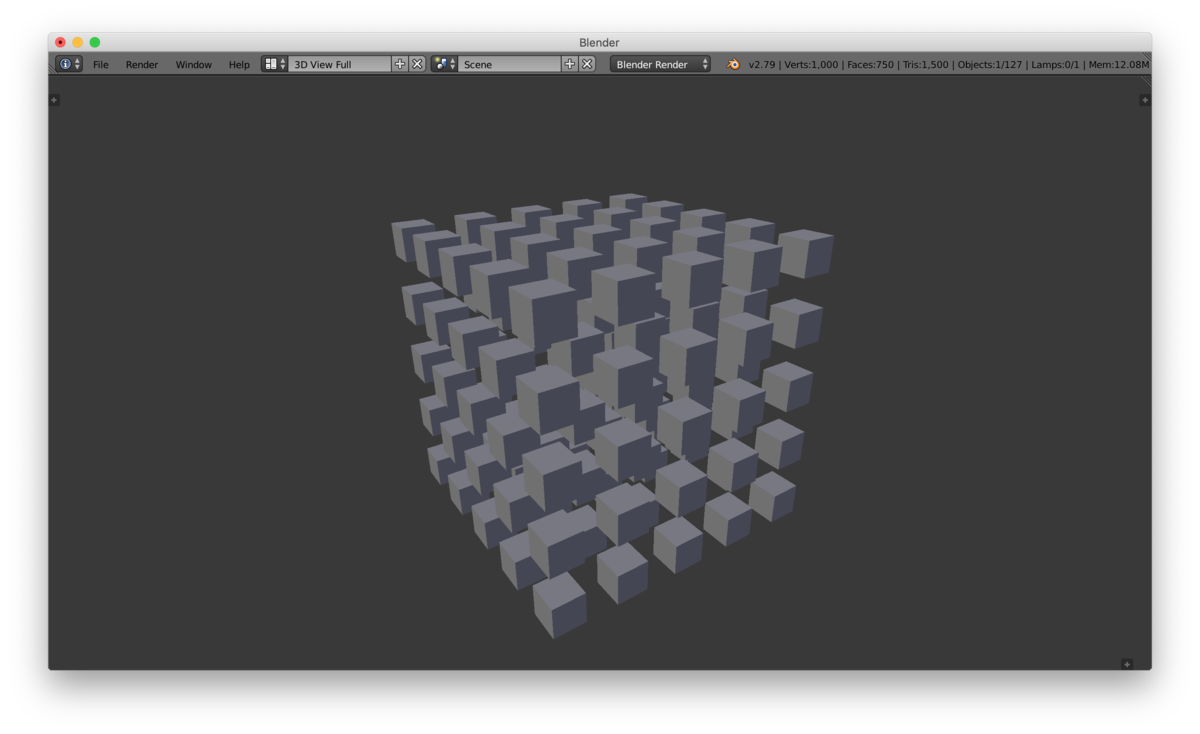Maximize the Blender window with green button

click(94, 42)
